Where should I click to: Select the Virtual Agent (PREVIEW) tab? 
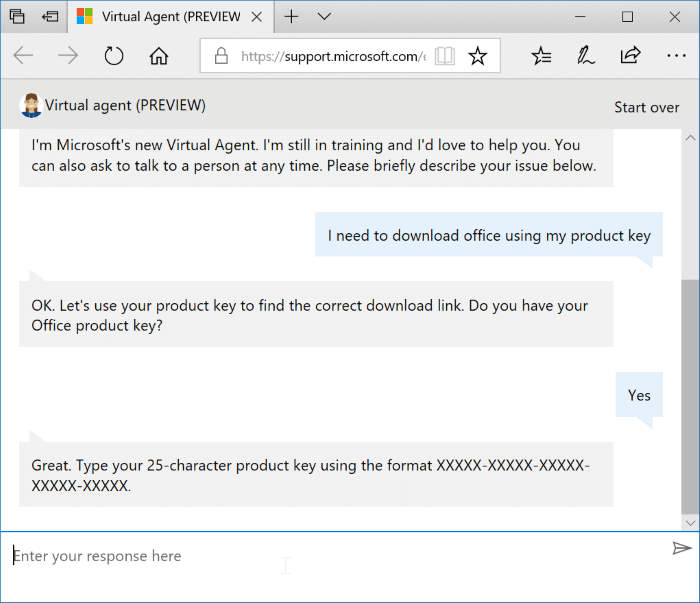point(171,17)
